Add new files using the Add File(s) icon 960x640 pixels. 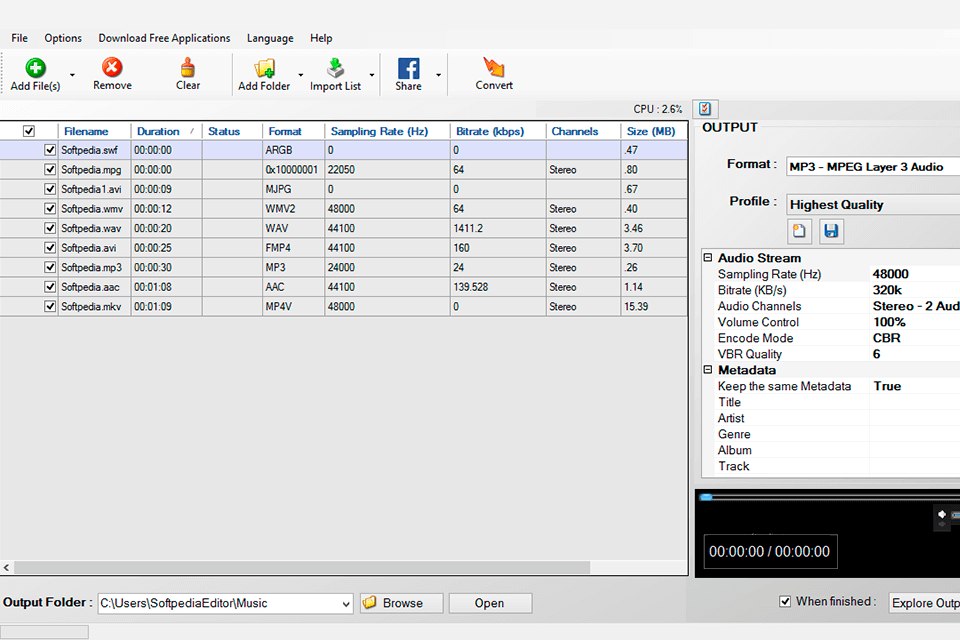pos(34,68)
